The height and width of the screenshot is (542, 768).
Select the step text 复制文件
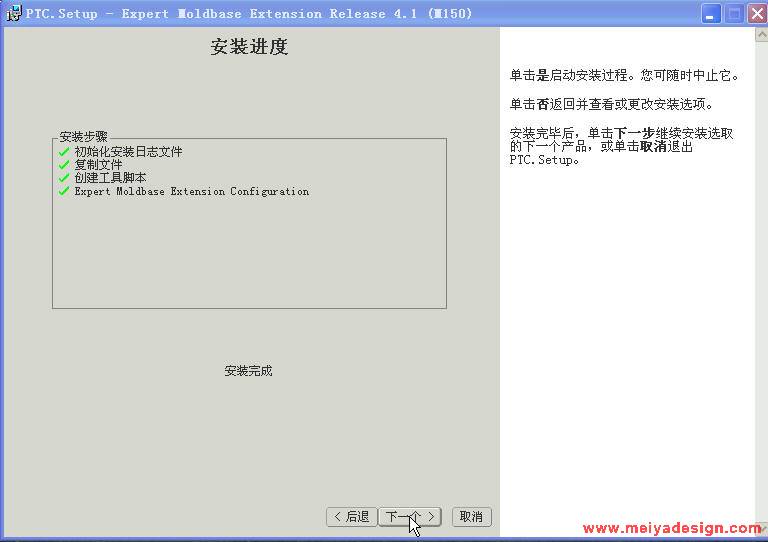click(x=98, y=165)
